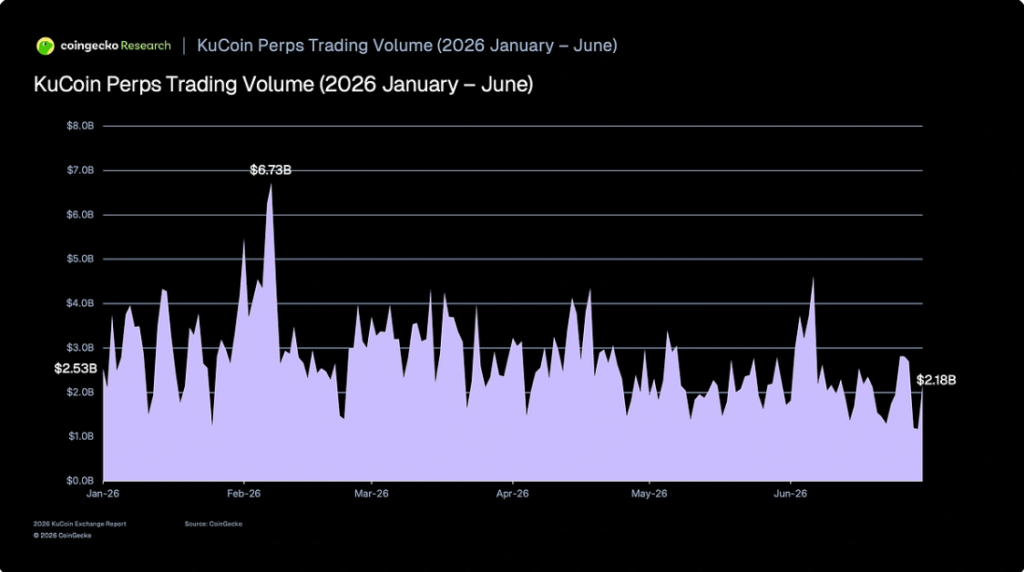Click the May-26 x-axis label
The height and width of the screenshot is (572, 1024).
[x=649, y=494]
